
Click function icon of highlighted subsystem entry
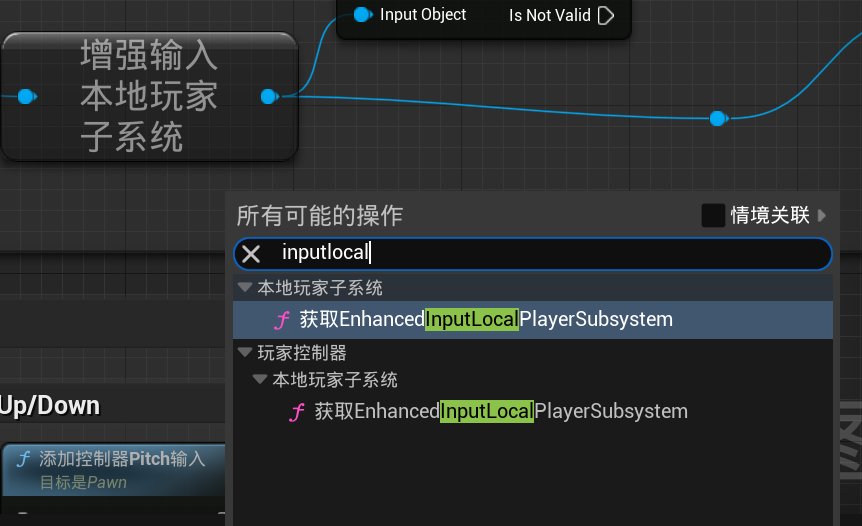pyautogui.click(x=282, y=320)
